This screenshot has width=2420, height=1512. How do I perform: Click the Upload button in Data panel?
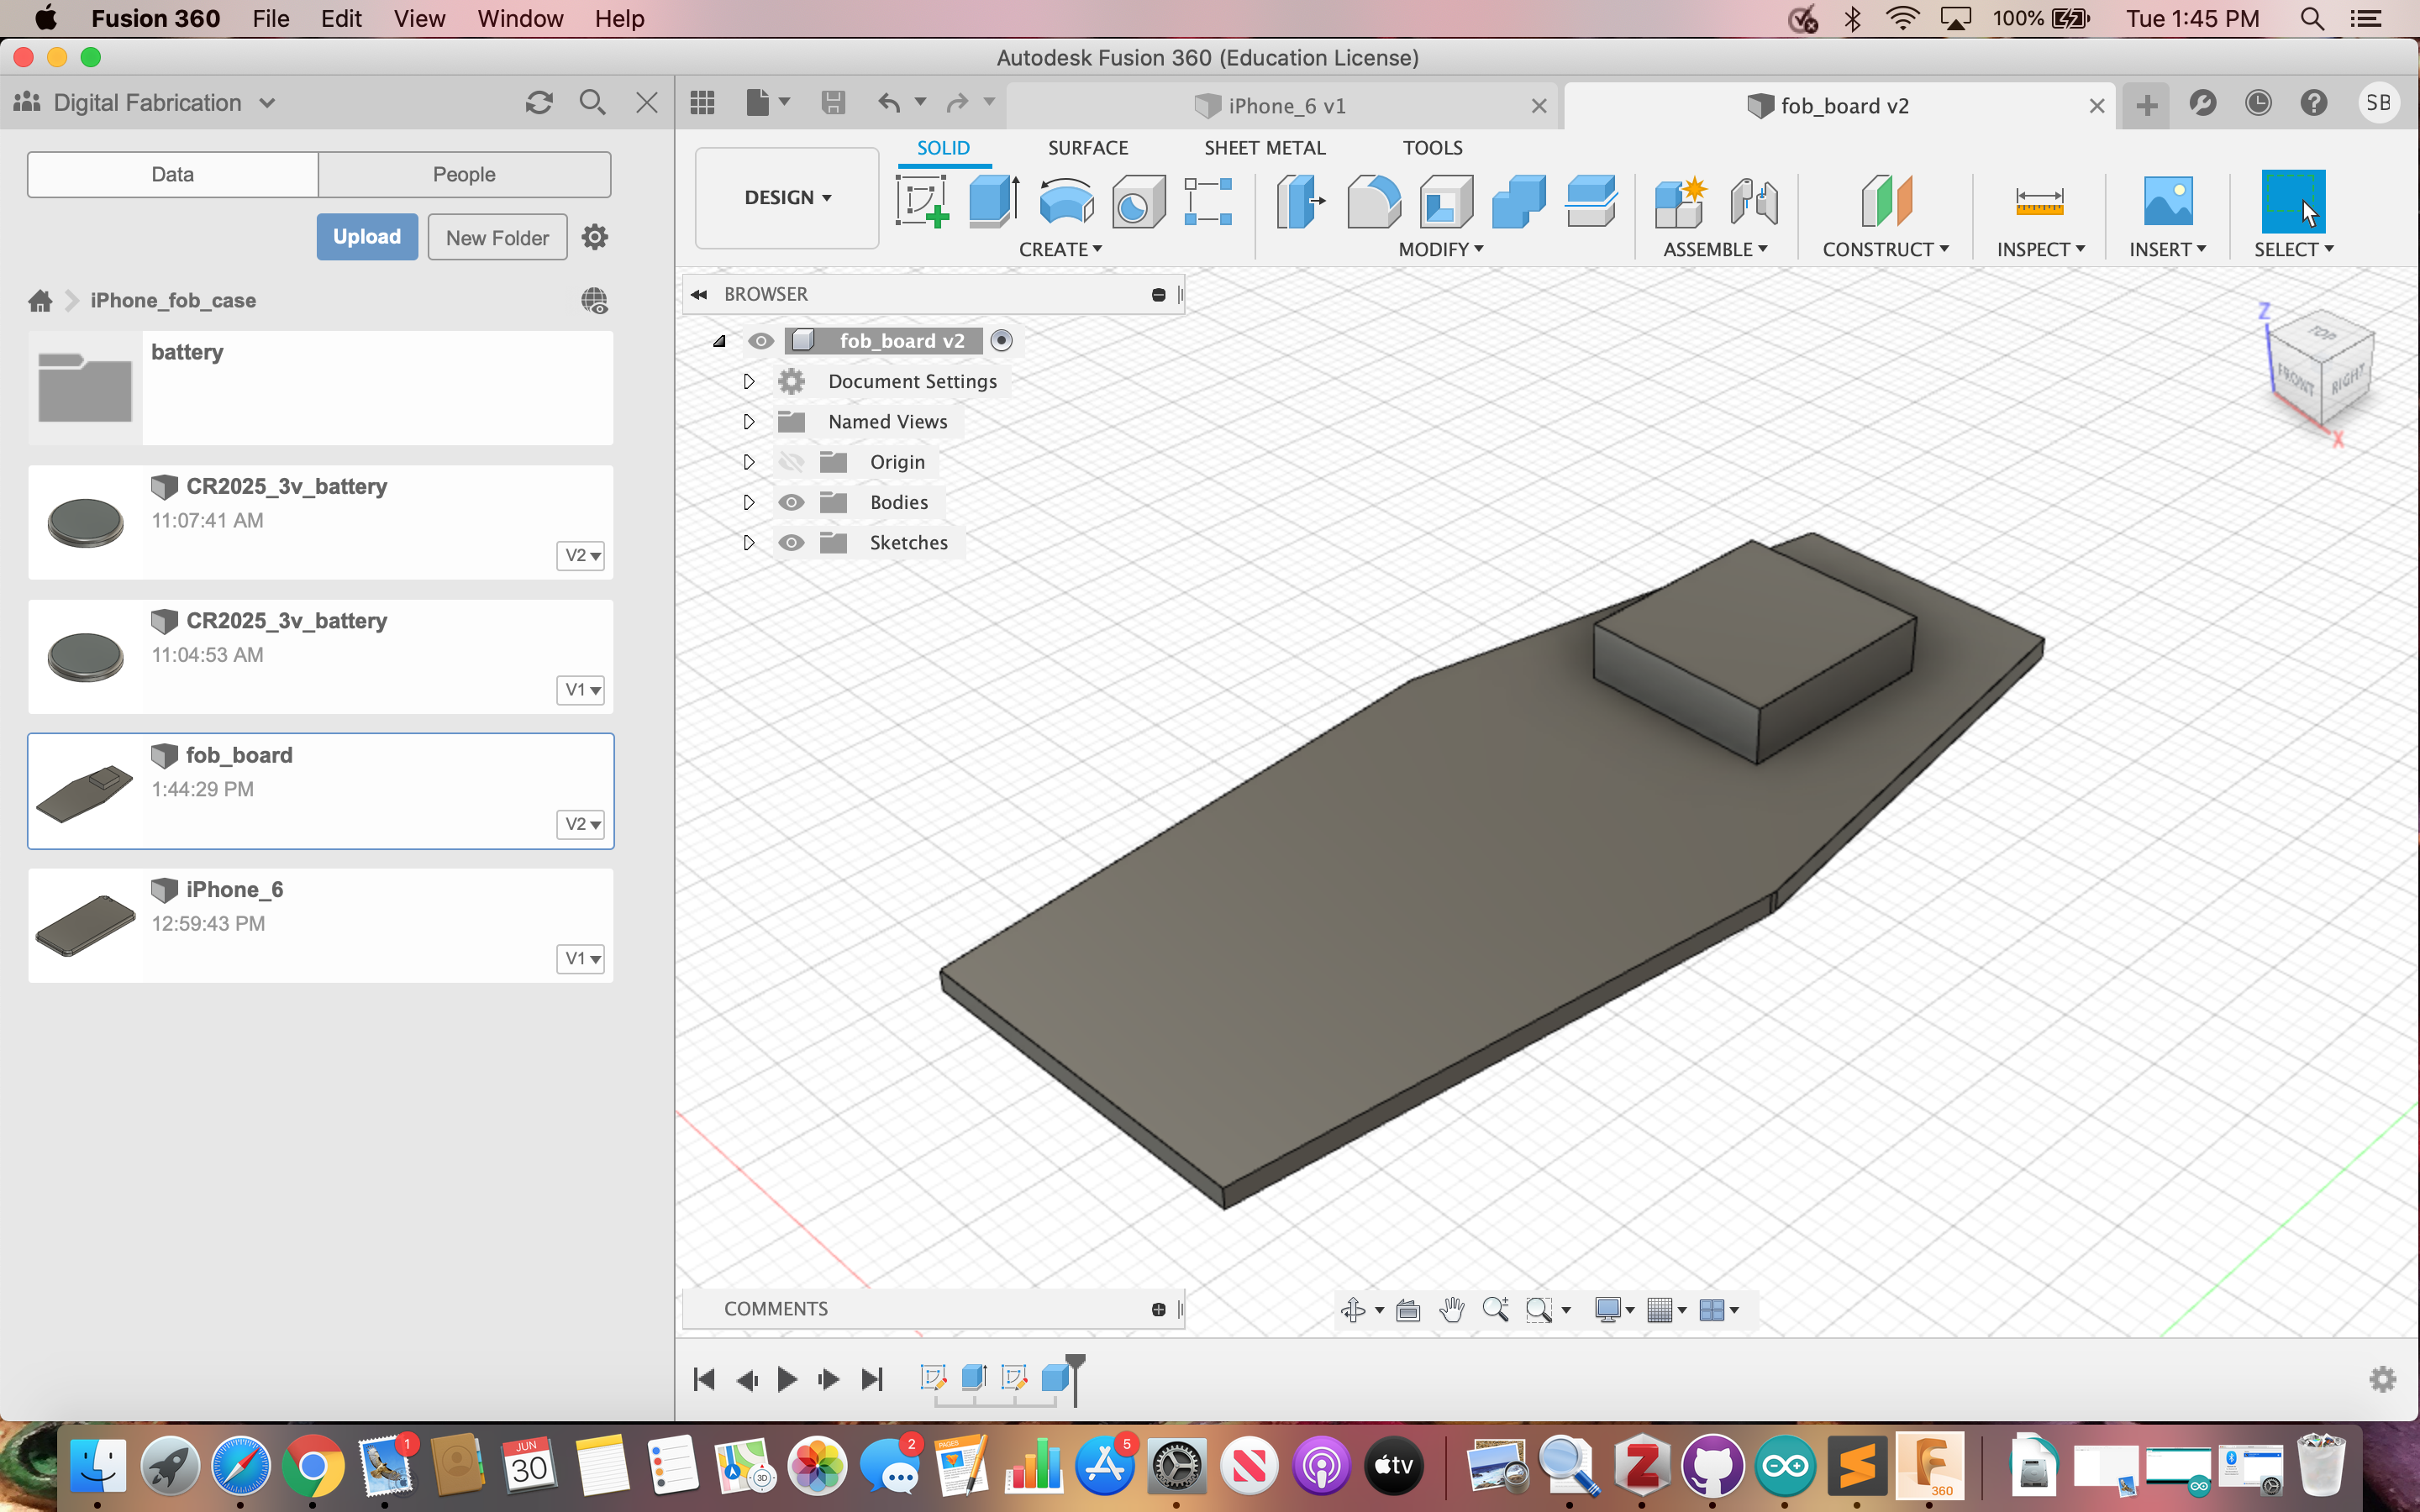pyautogui.click(x=364, y=237)
